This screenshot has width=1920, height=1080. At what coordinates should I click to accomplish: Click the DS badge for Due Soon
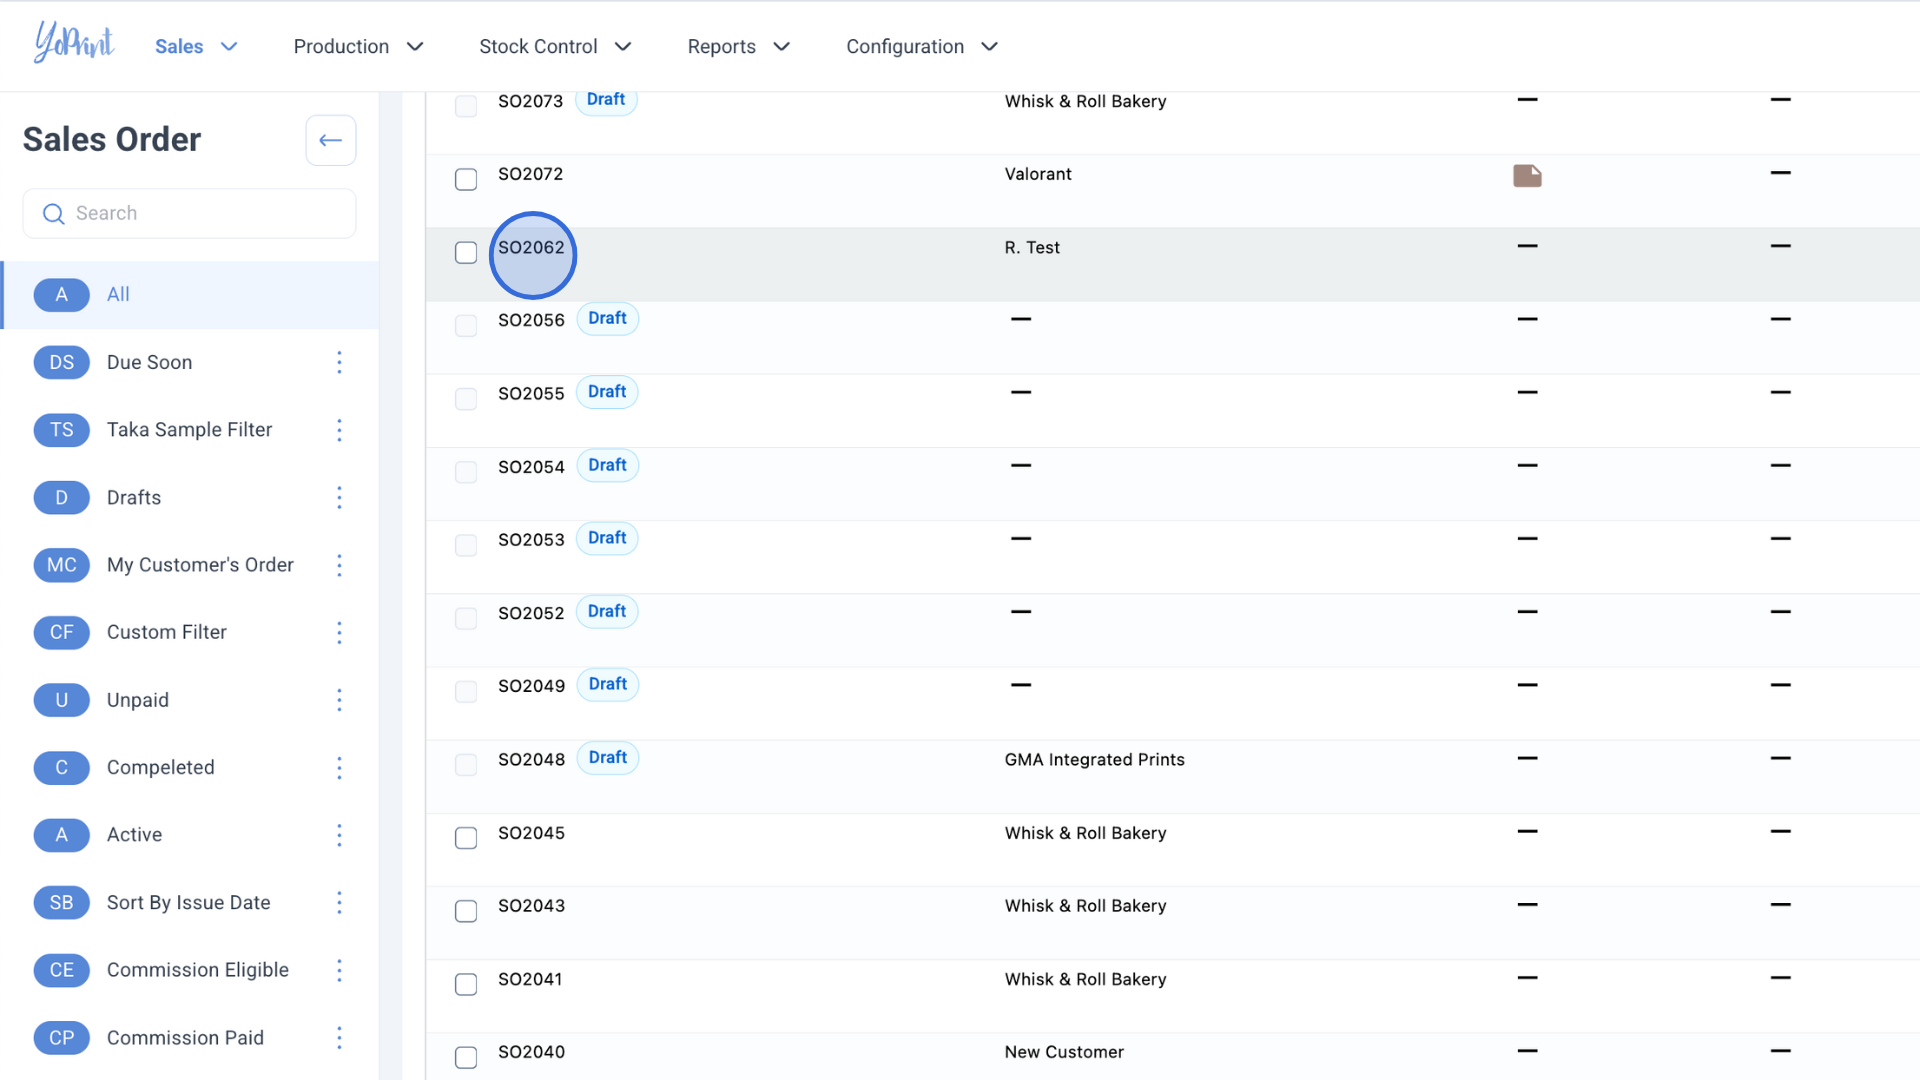click(61, 362)
